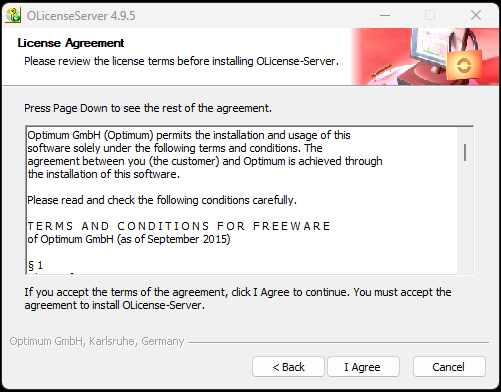501x392 pixels.
Task: Click 'Please read and check' line in license
Action: (162, 200)
